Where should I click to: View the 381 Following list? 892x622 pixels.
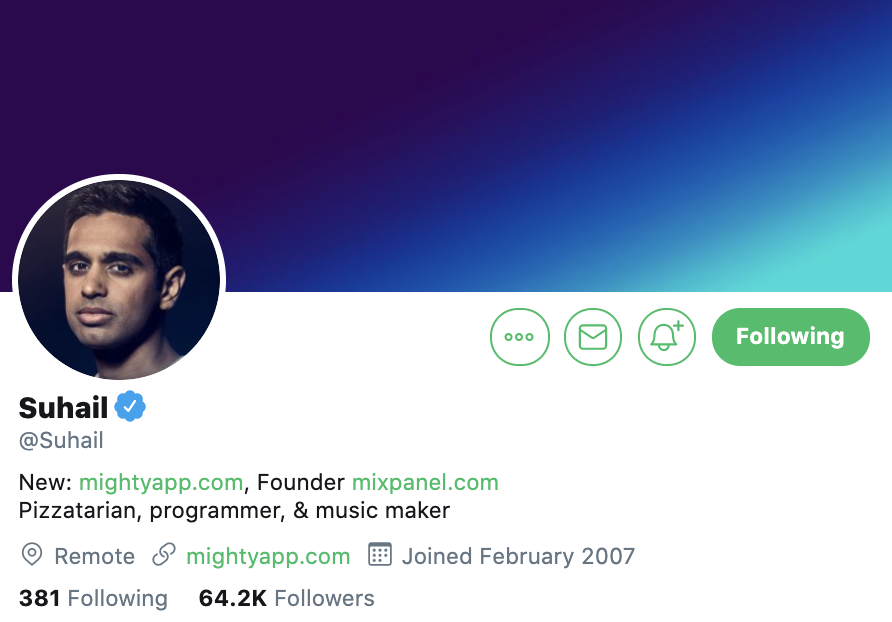click(x=93, y=599)
